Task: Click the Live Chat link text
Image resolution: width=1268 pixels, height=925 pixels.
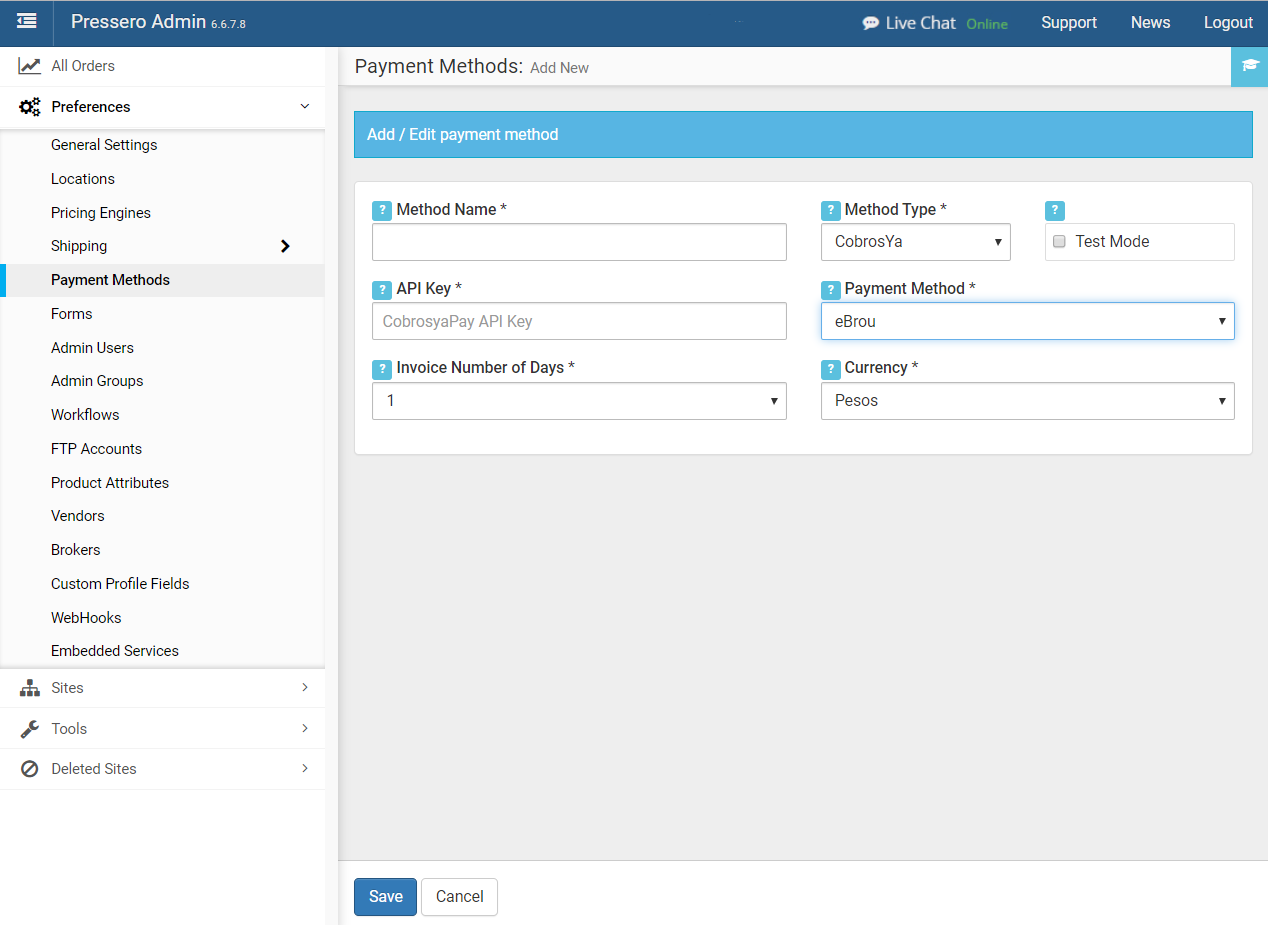Action: pos(921,23)
